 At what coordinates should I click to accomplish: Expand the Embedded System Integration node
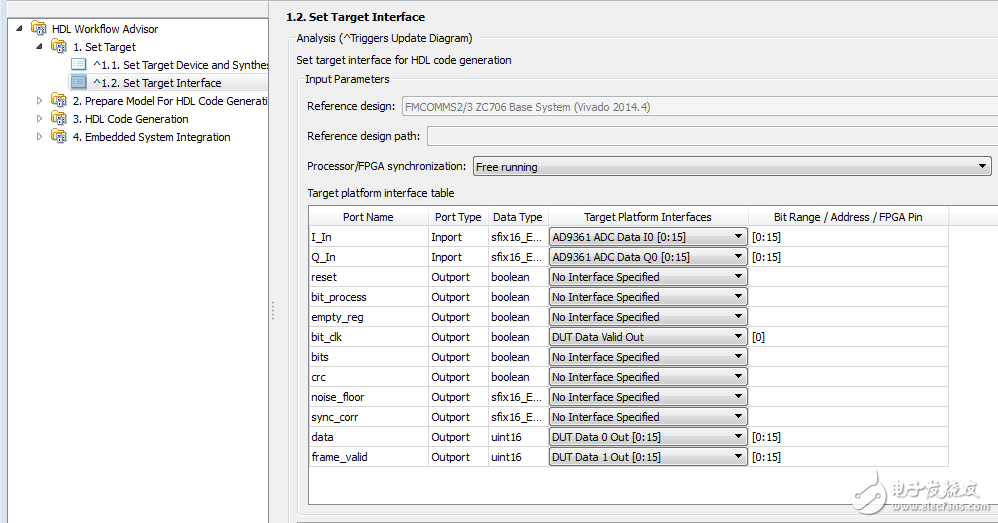(x=40, y=136)
